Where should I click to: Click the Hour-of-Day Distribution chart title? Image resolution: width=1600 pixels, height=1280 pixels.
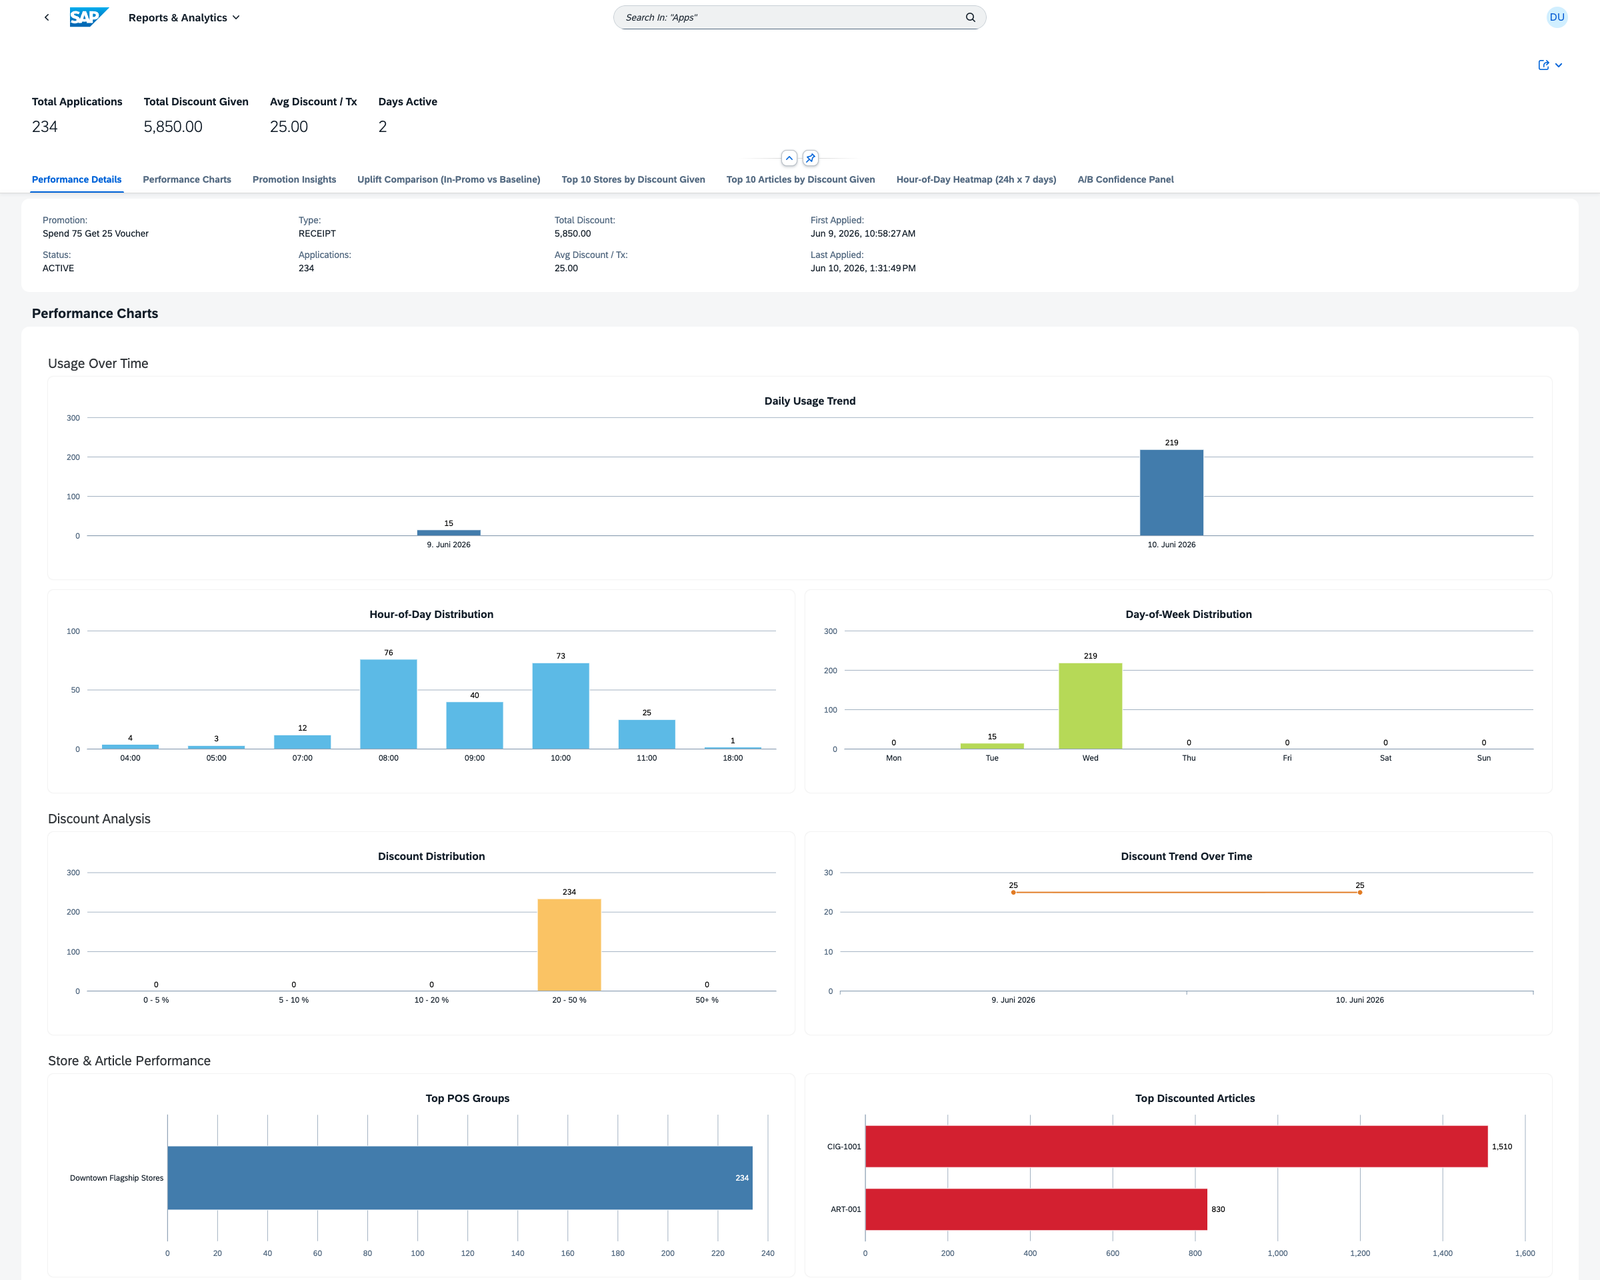(x=431, y=615)
